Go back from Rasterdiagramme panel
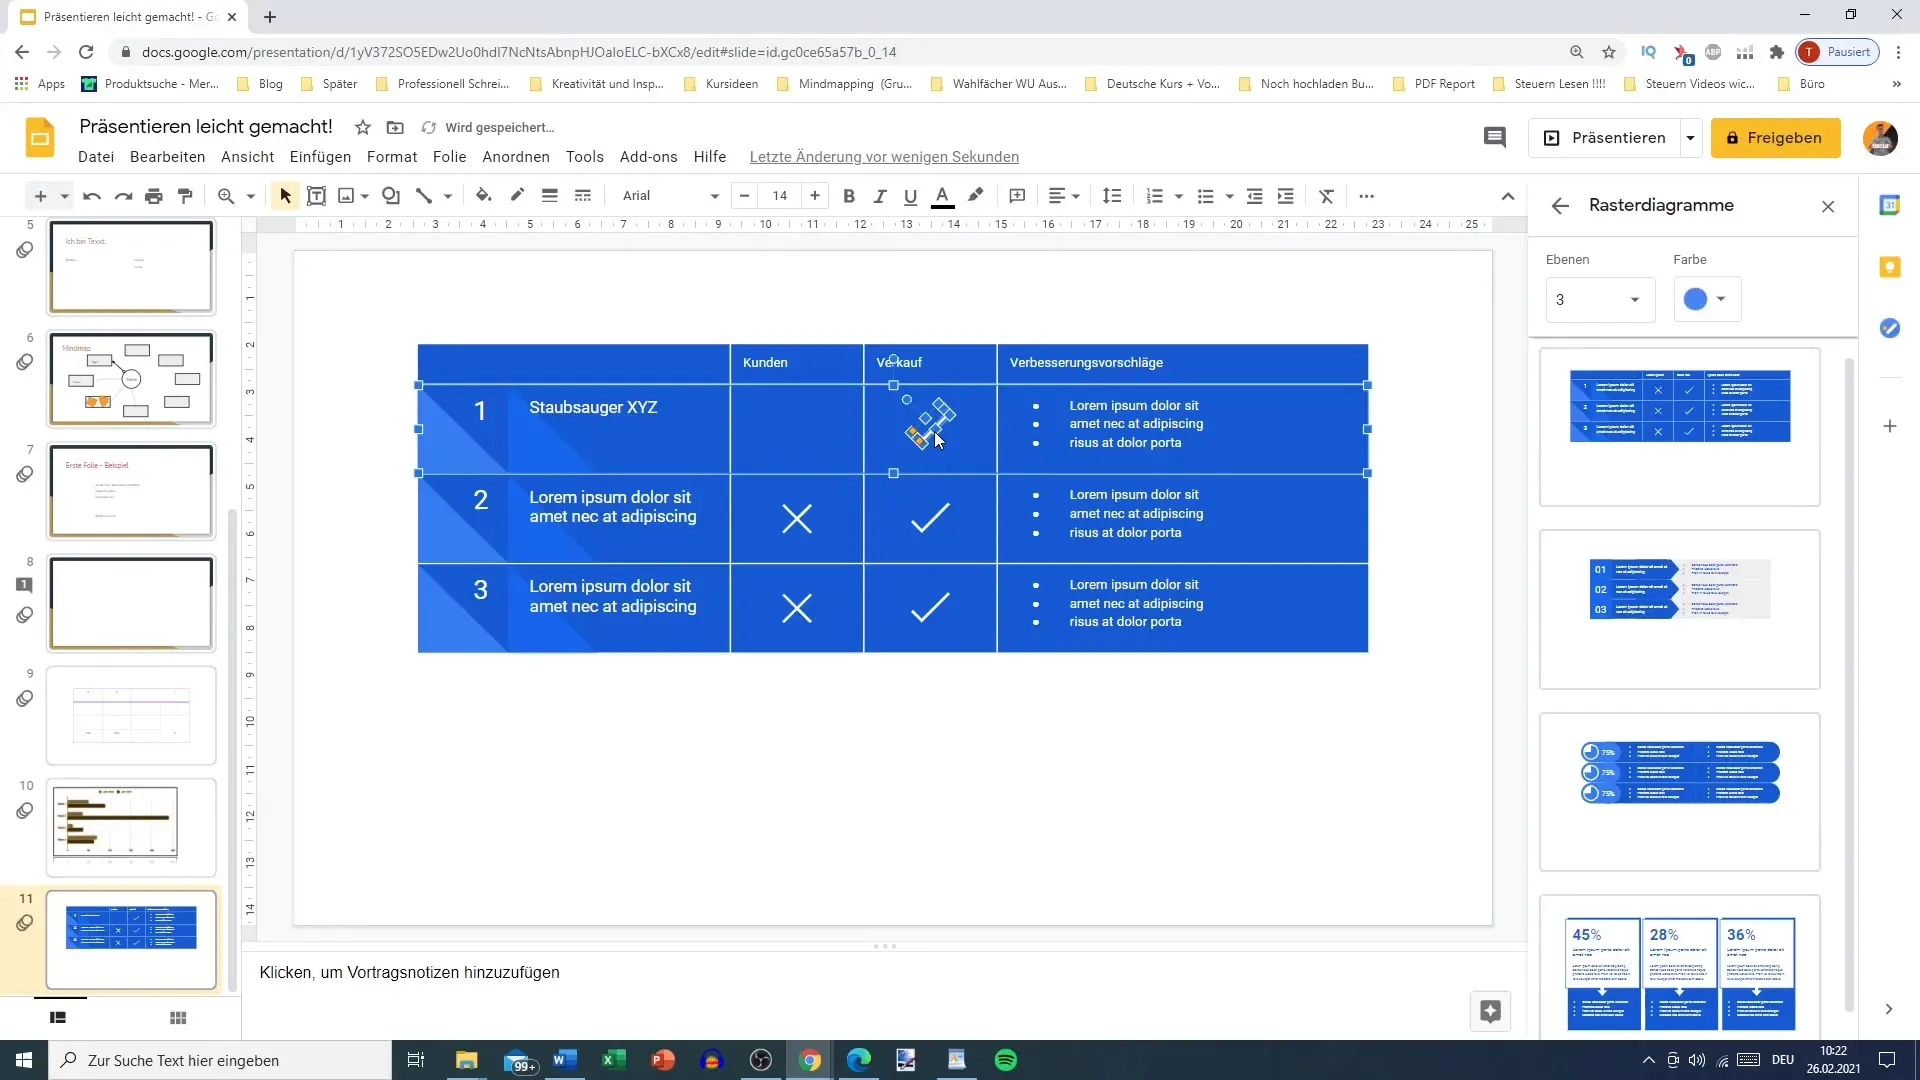Viewport: 1920px width, 1080px height. 1560,206
